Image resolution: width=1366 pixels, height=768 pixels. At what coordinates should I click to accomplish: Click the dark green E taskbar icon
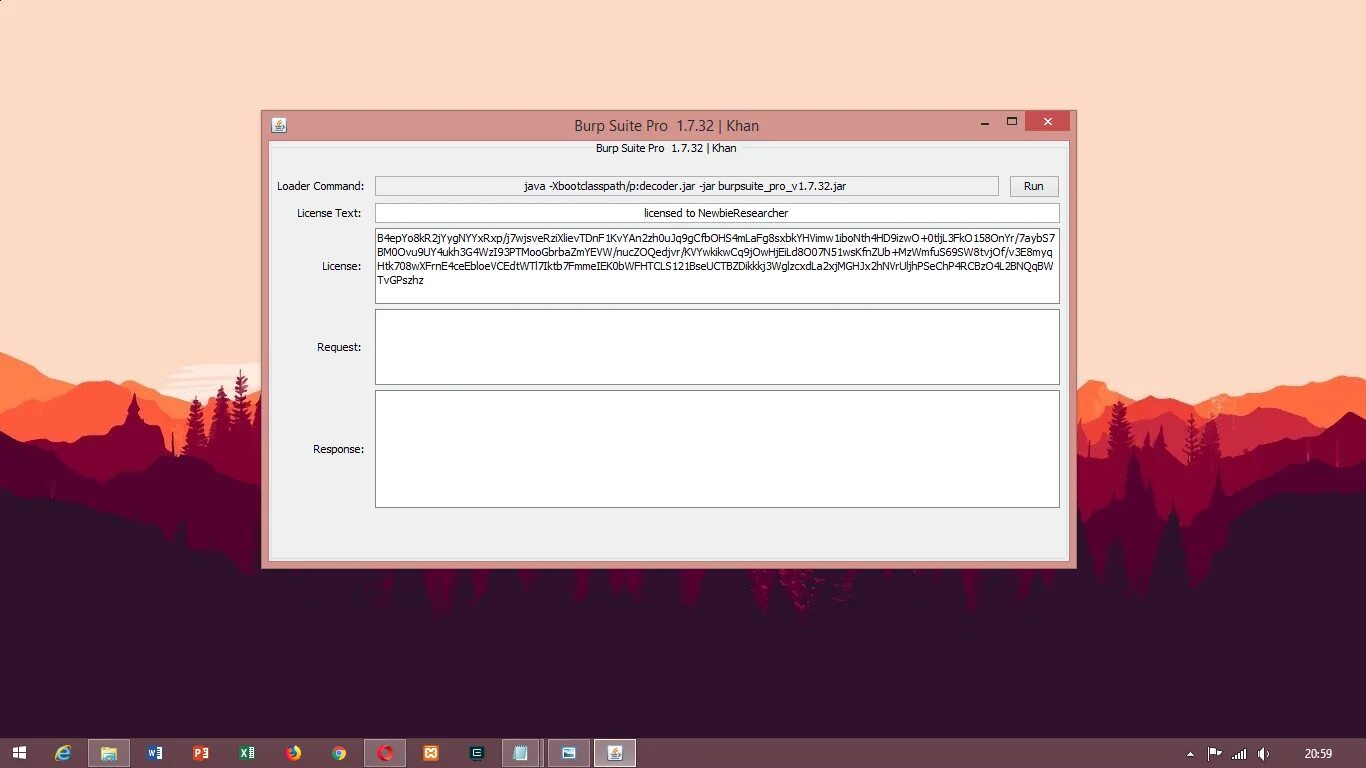477,753
